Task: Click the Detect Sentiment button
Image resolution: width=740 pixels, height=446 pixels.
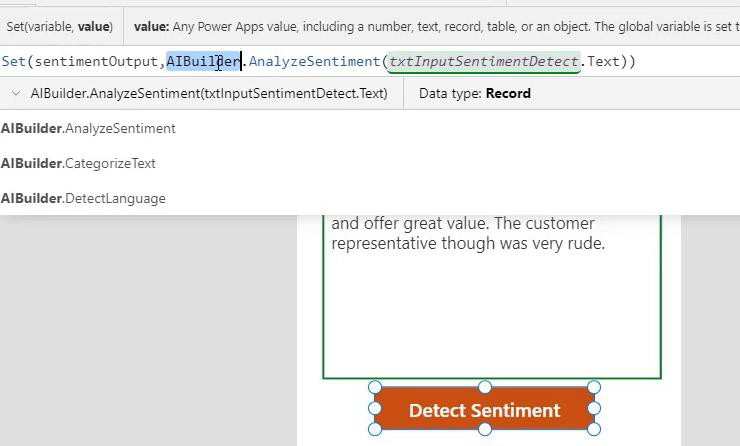Action: click(485, 409)
